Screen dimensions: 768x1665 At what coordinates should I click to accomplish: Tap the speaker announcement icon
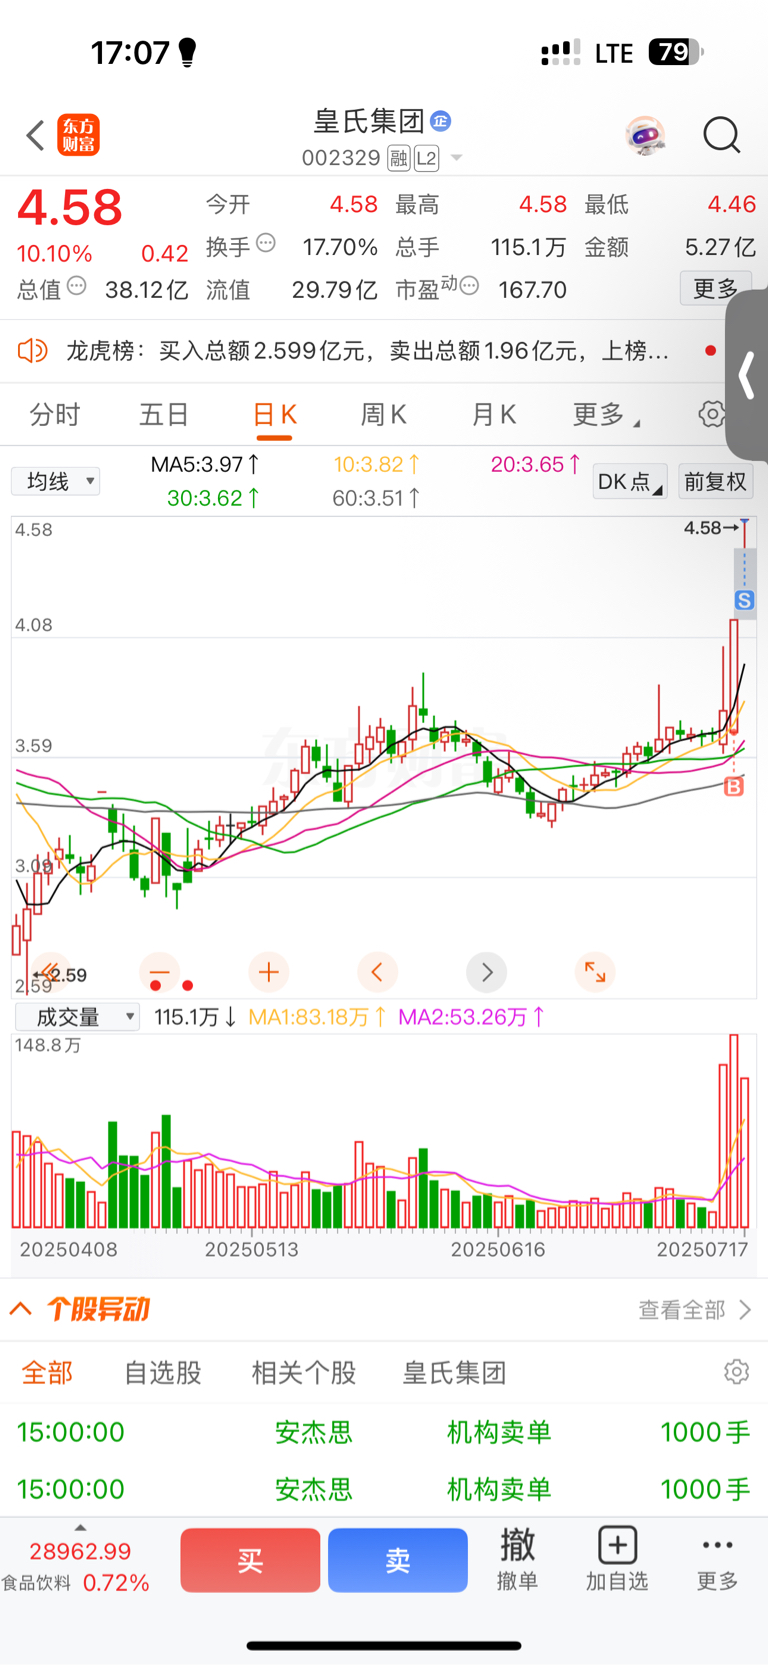[x=32, y=351]
